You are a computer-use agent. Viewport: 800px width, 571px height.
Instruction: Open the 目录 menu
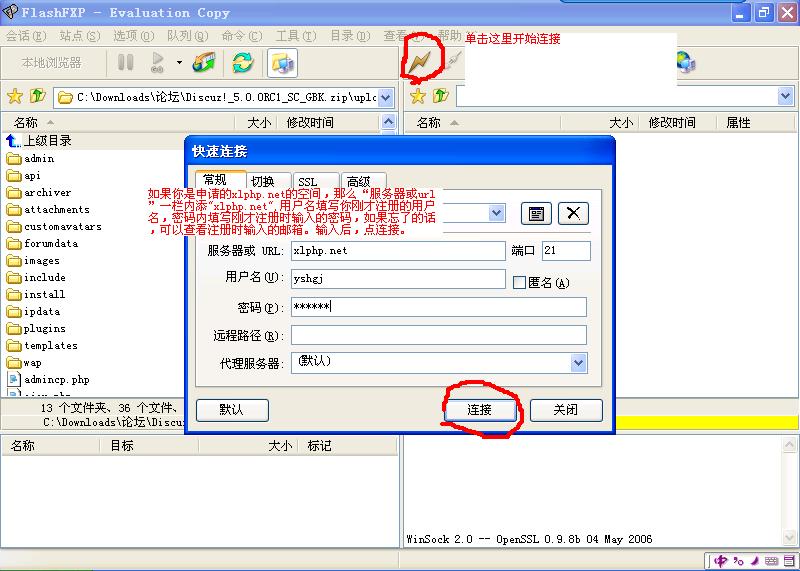coord(349,36)
